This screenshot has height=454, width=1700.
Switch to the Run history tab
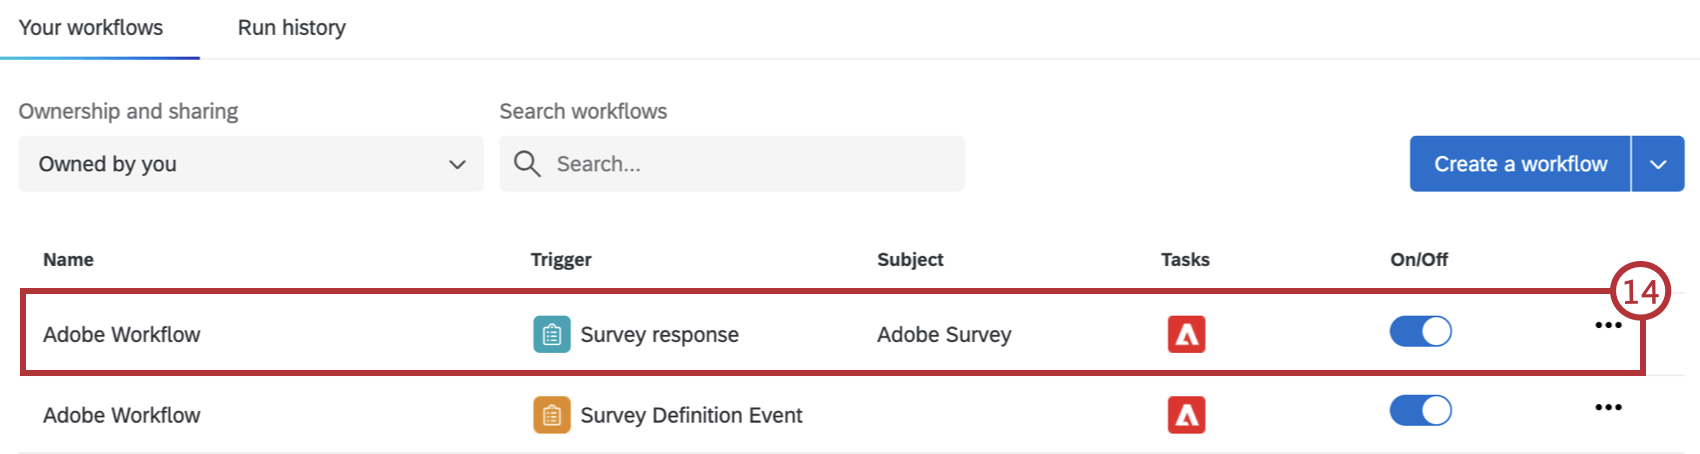(x=292, y=28)
